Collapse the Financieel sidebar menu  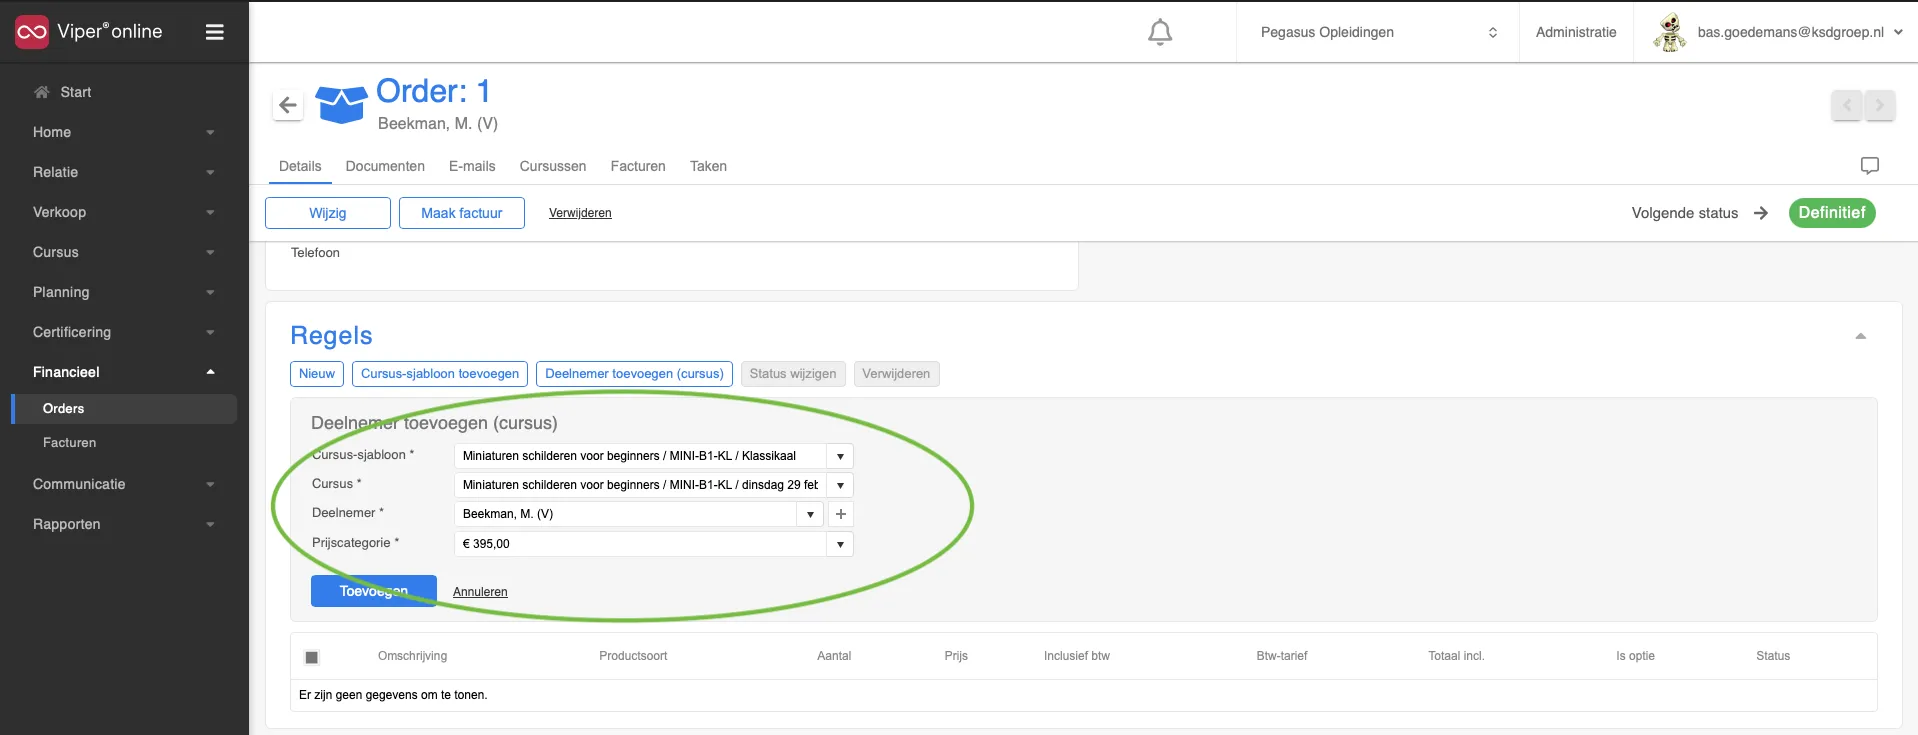pyautogui.click(x=124, y=372)
